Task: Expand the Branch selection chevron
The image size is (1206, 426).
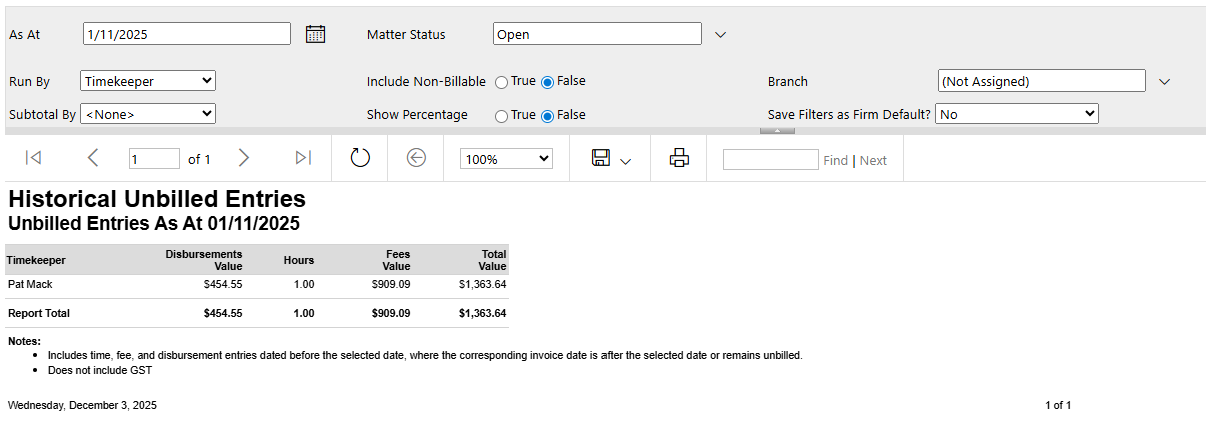Action: [x=1164, y=82]
